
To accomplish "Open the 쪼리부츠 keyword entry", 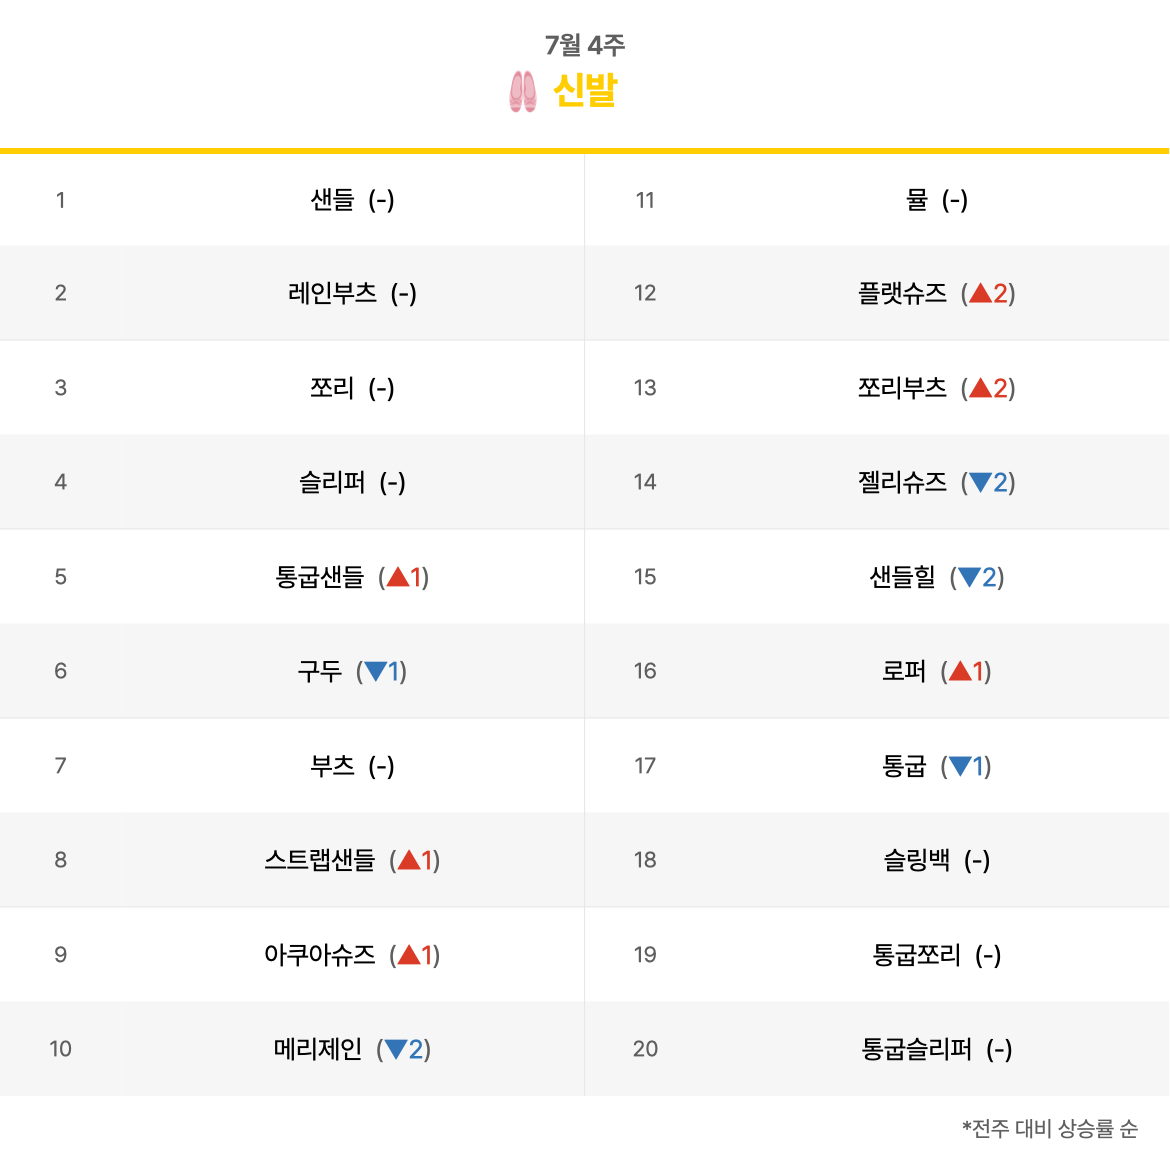I will click(902, 388).
